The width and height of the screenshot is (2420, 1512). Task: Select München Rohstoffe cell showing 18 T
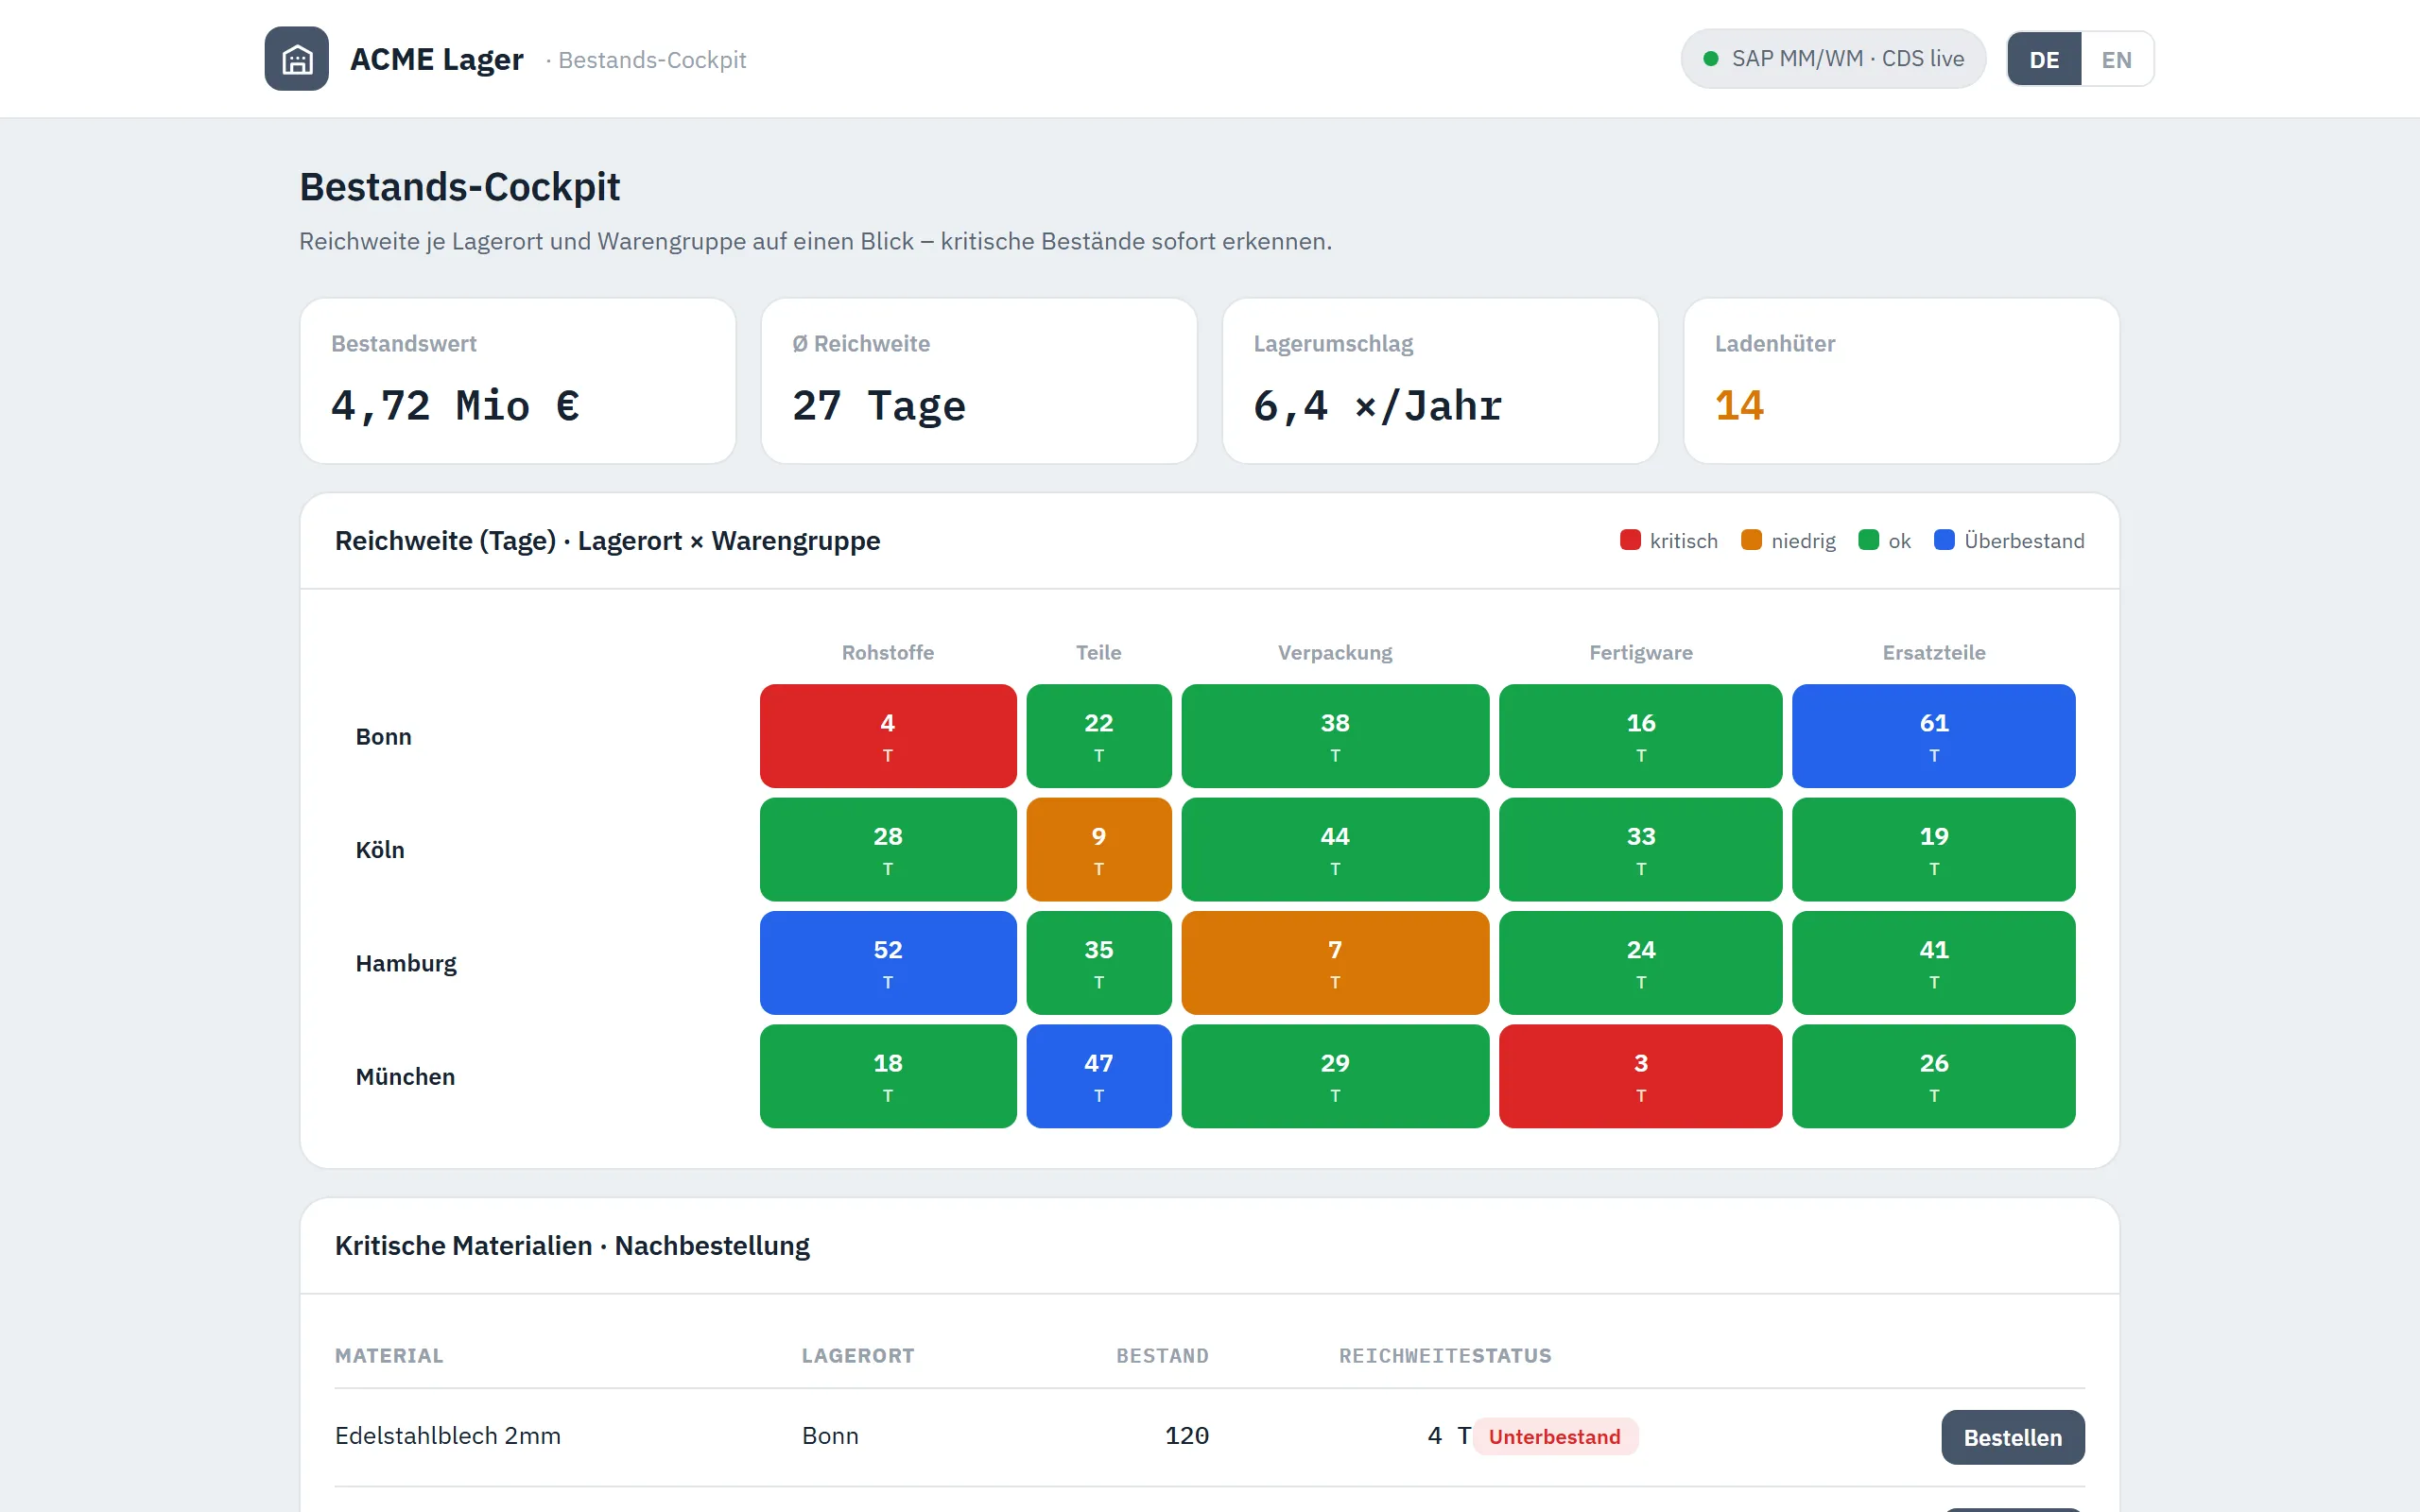888,1076
